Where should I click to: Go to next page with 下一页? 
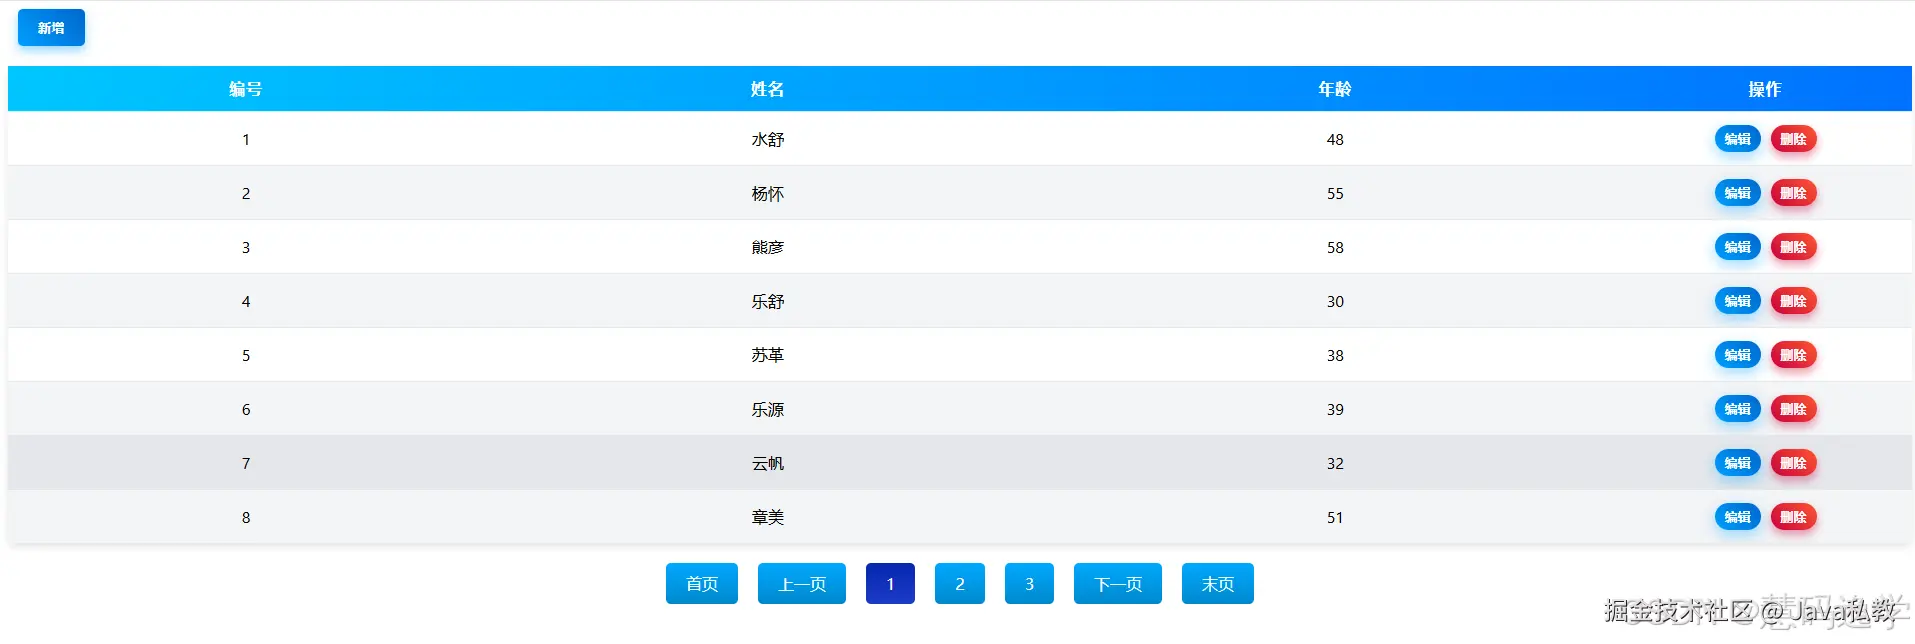(1118, 584)
